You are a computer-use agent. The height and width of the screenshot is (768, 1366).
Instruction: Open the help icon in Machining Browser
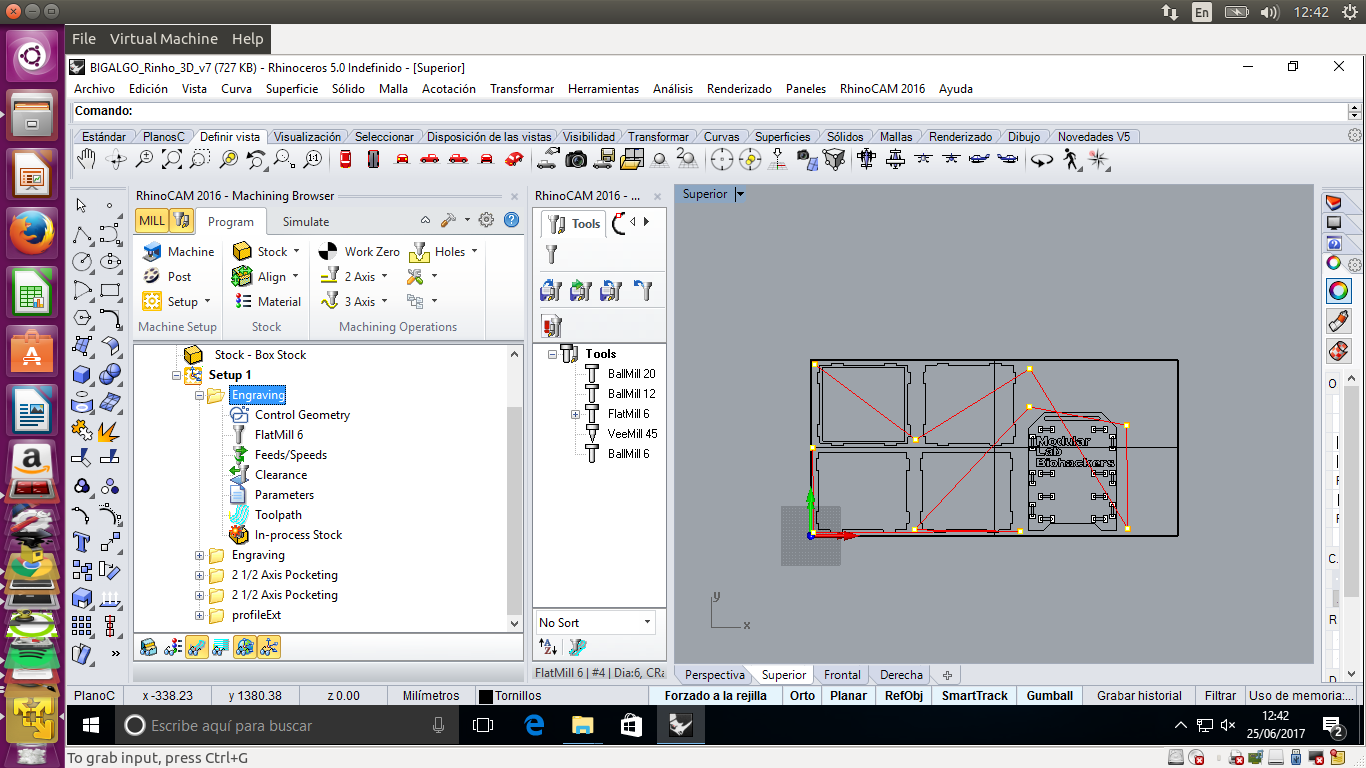[512, 220]
